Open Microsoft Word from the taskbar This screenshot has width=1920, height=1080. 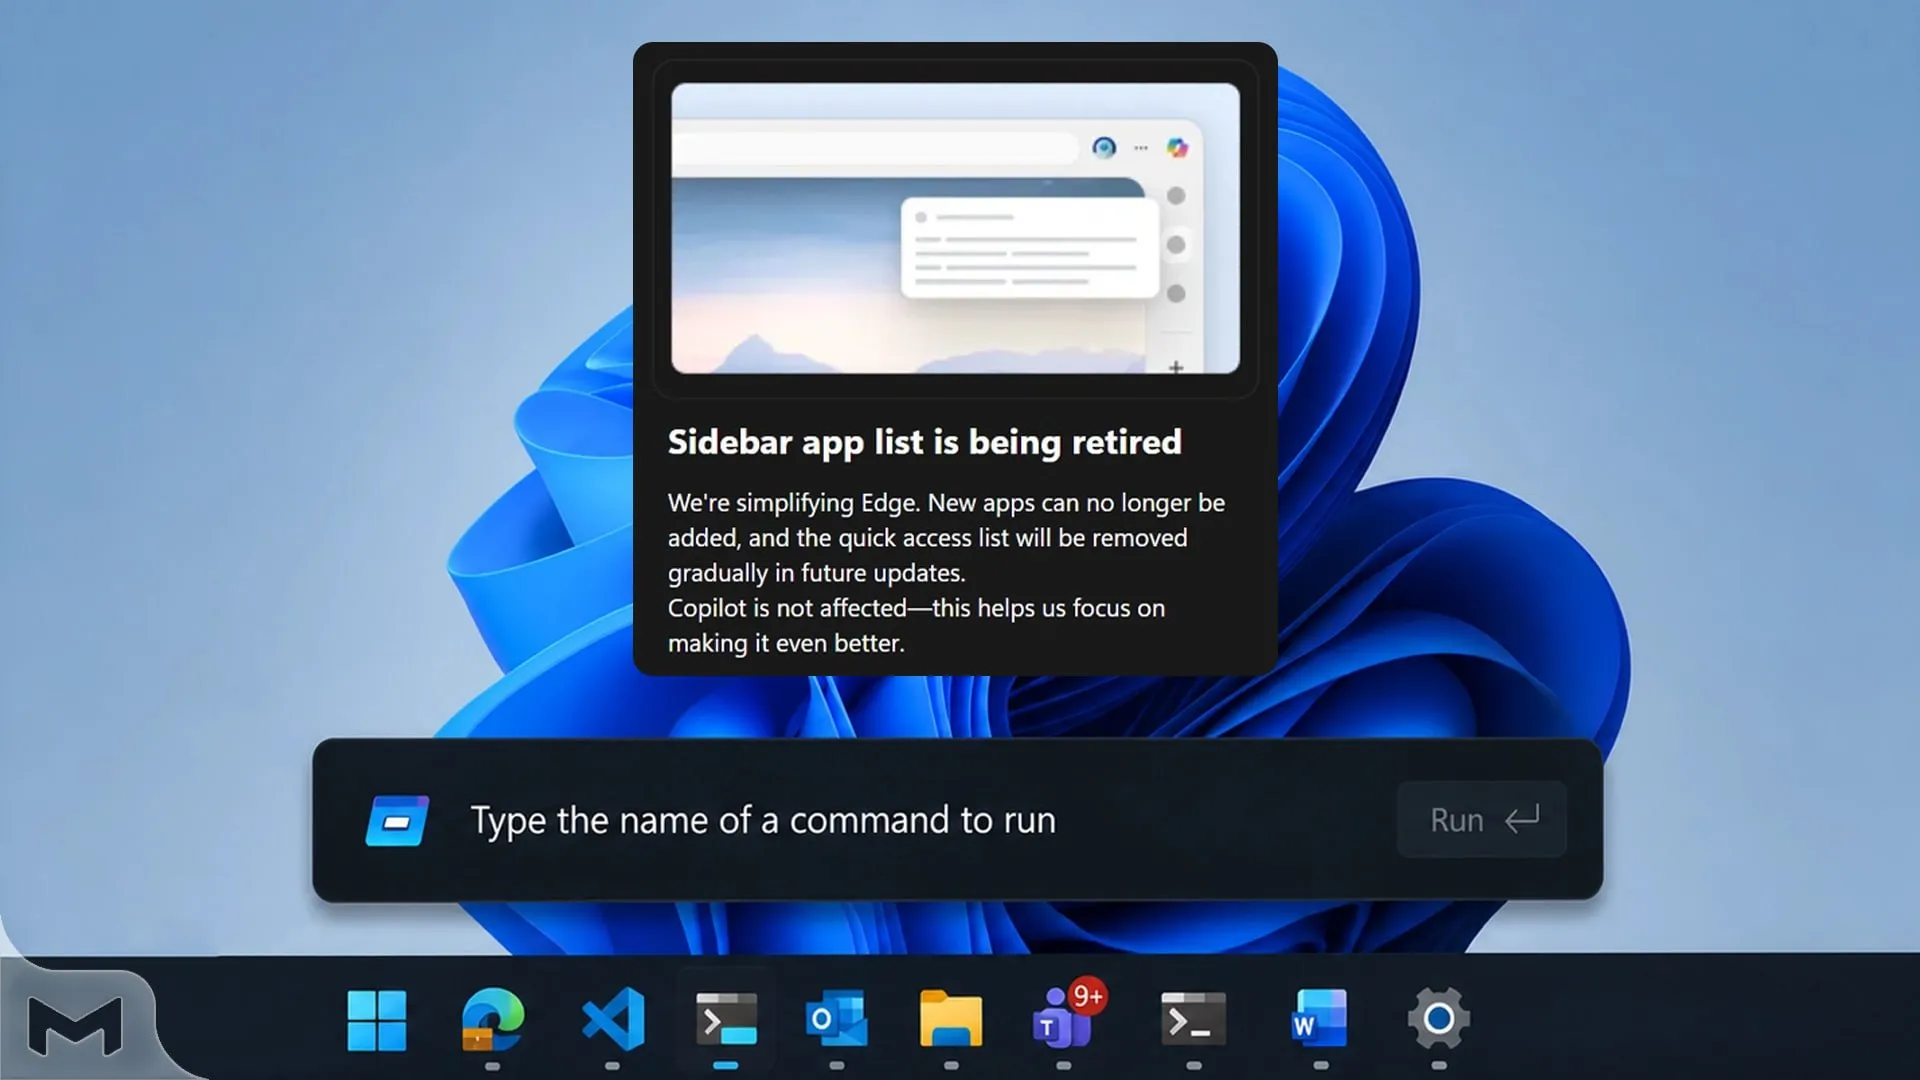tap(1319, 1020)
